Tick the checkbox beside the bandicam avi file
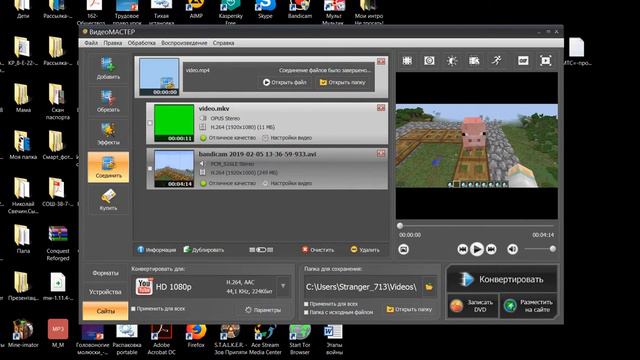The image size is (640, 360). pyautogui.click(x=150, y=168)
